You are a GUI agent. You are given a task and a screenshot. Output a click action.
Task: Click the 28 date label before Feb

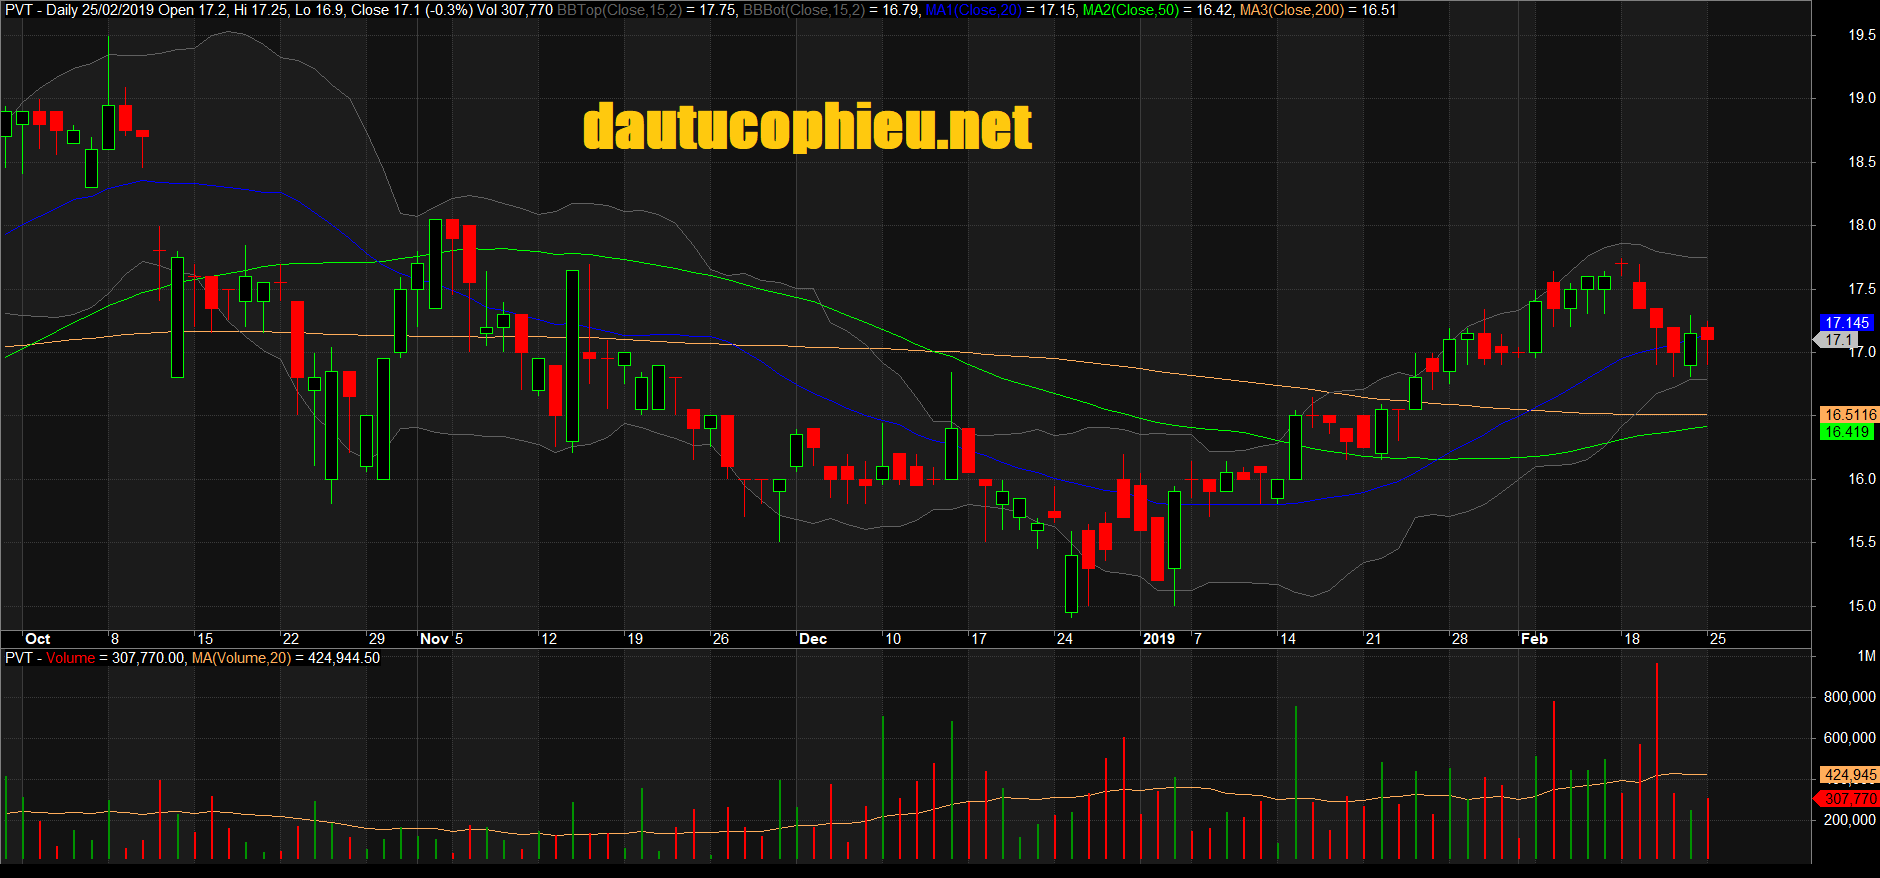point(1459,639)
